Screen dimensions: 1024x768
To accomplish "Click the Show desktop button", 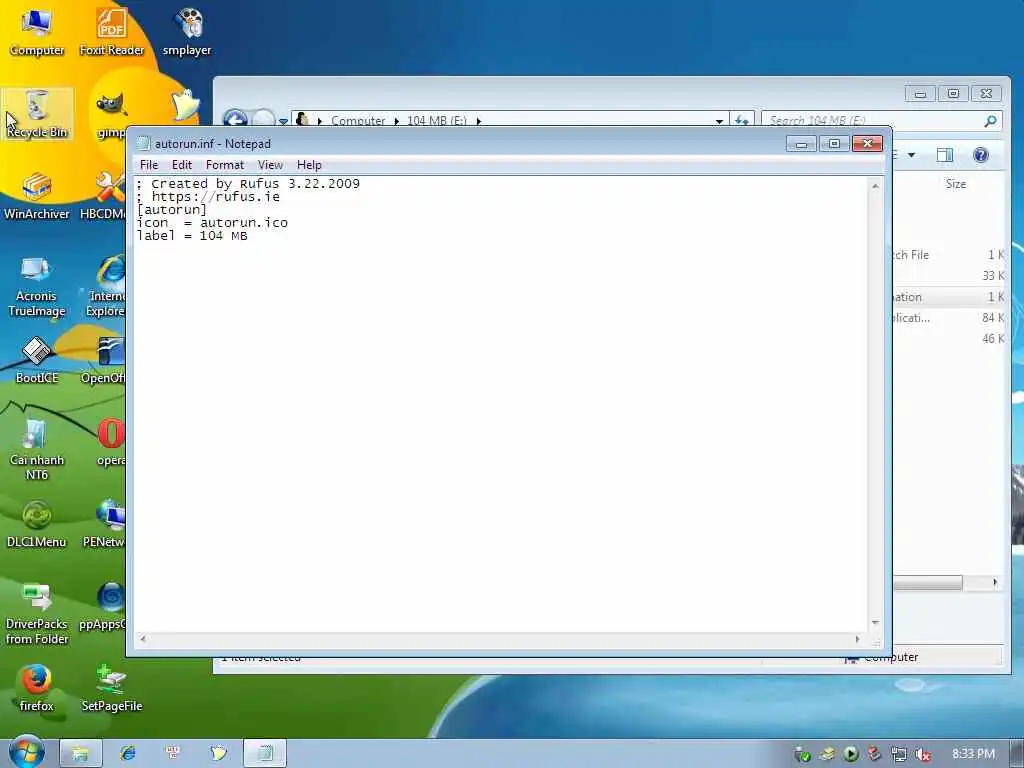I will tap(1017, 754).
